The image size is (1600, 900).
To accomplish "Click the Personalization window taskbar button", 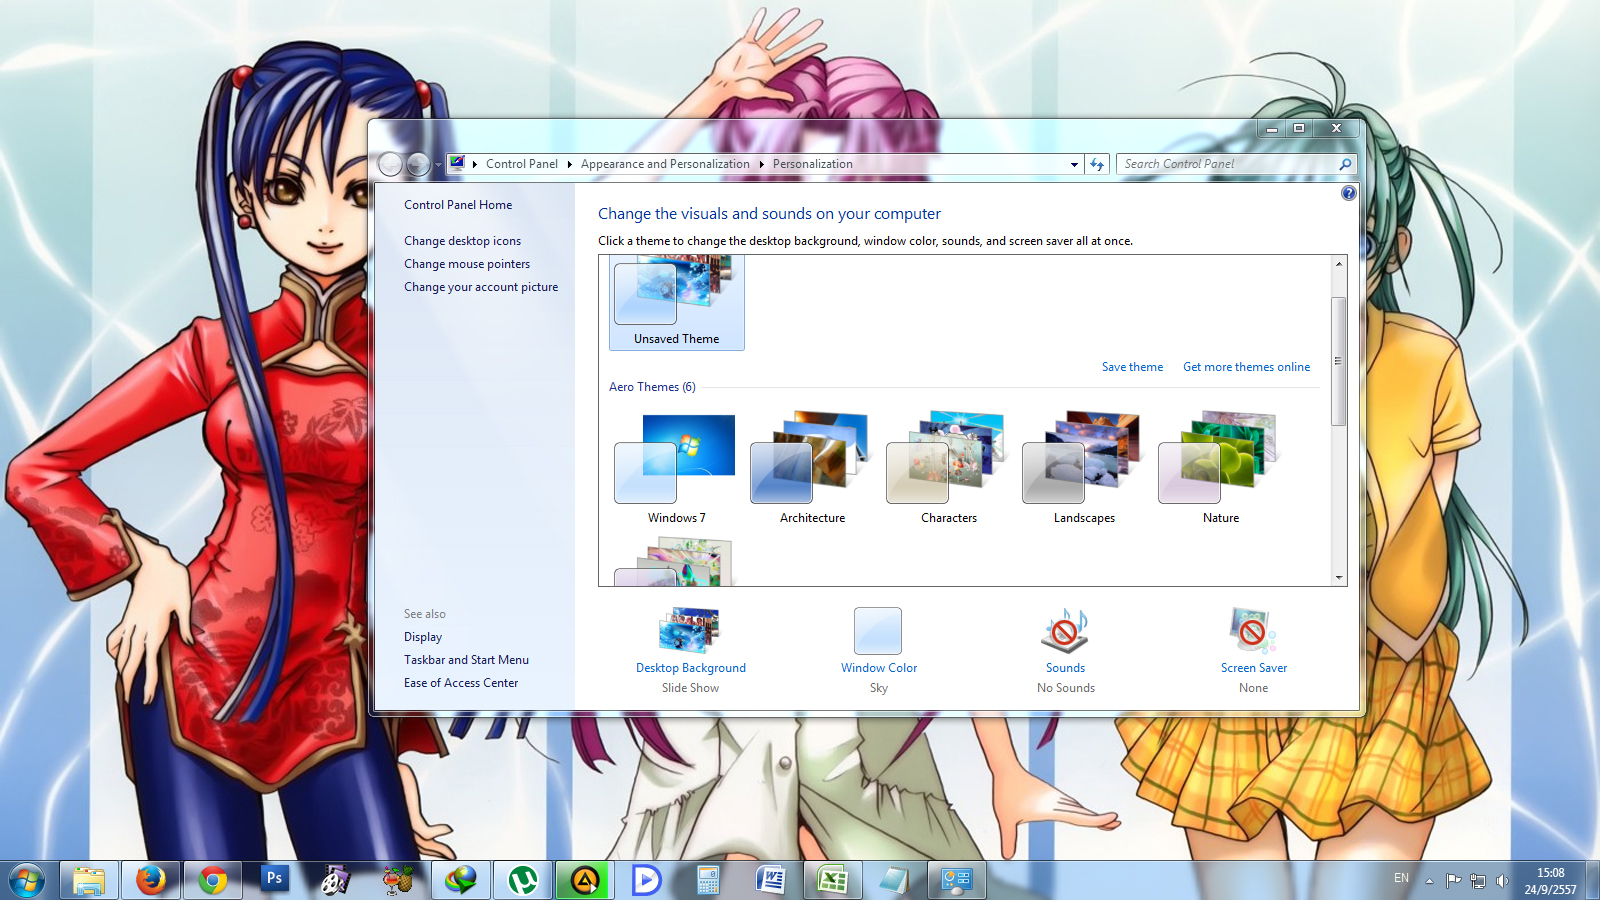I will tap(956, 880).
